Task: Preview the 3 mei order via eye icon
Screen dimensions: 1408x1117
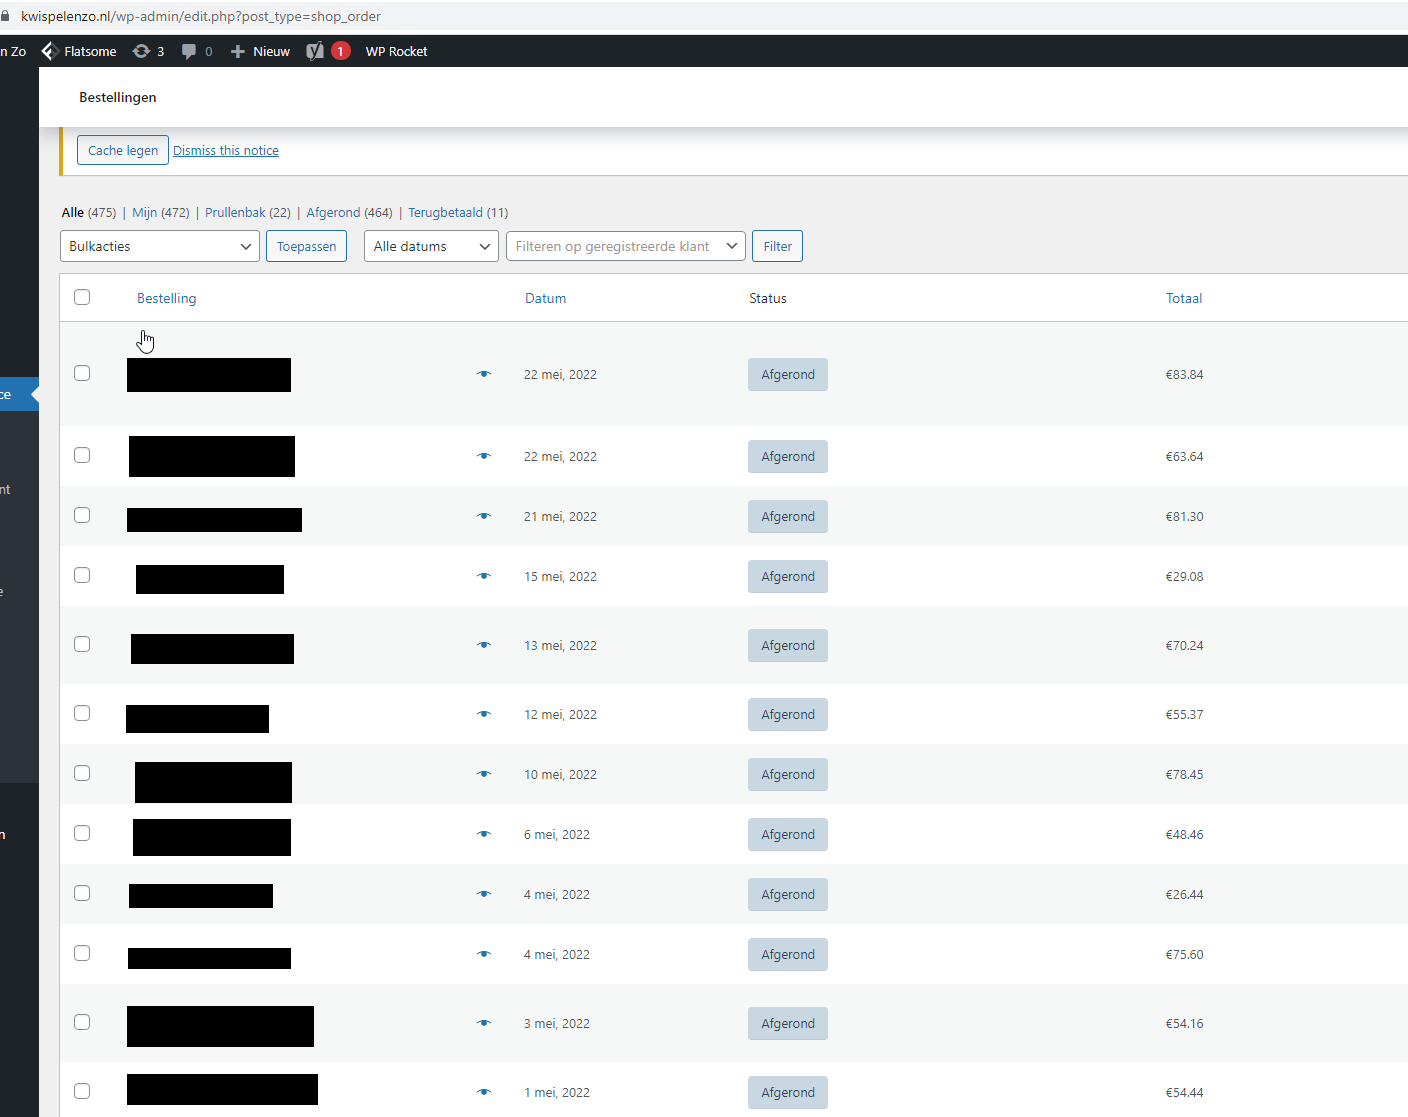Action: [x=484, y=1023]
